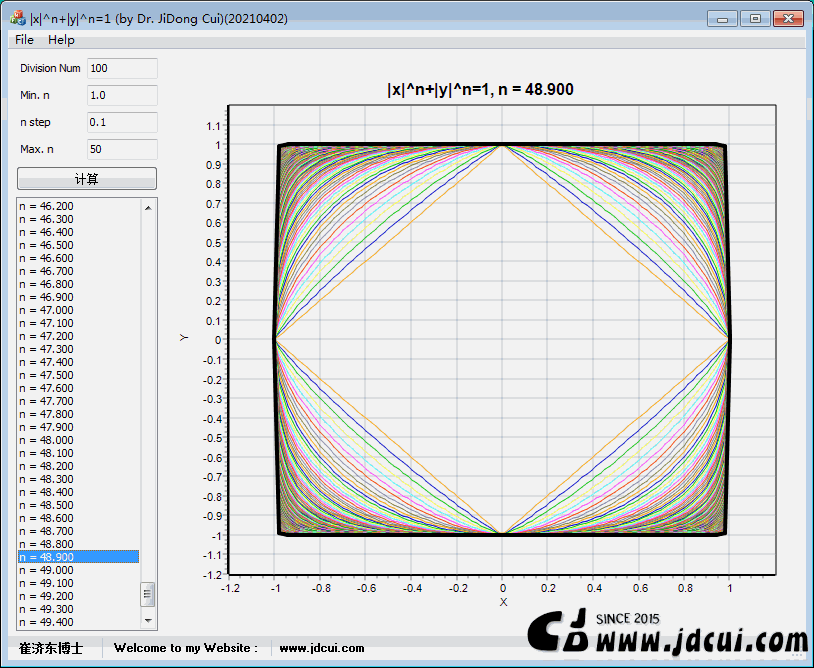Select list entry n = 48.700
This screenshot has width=814, height=668.
[x=78, y=531]
